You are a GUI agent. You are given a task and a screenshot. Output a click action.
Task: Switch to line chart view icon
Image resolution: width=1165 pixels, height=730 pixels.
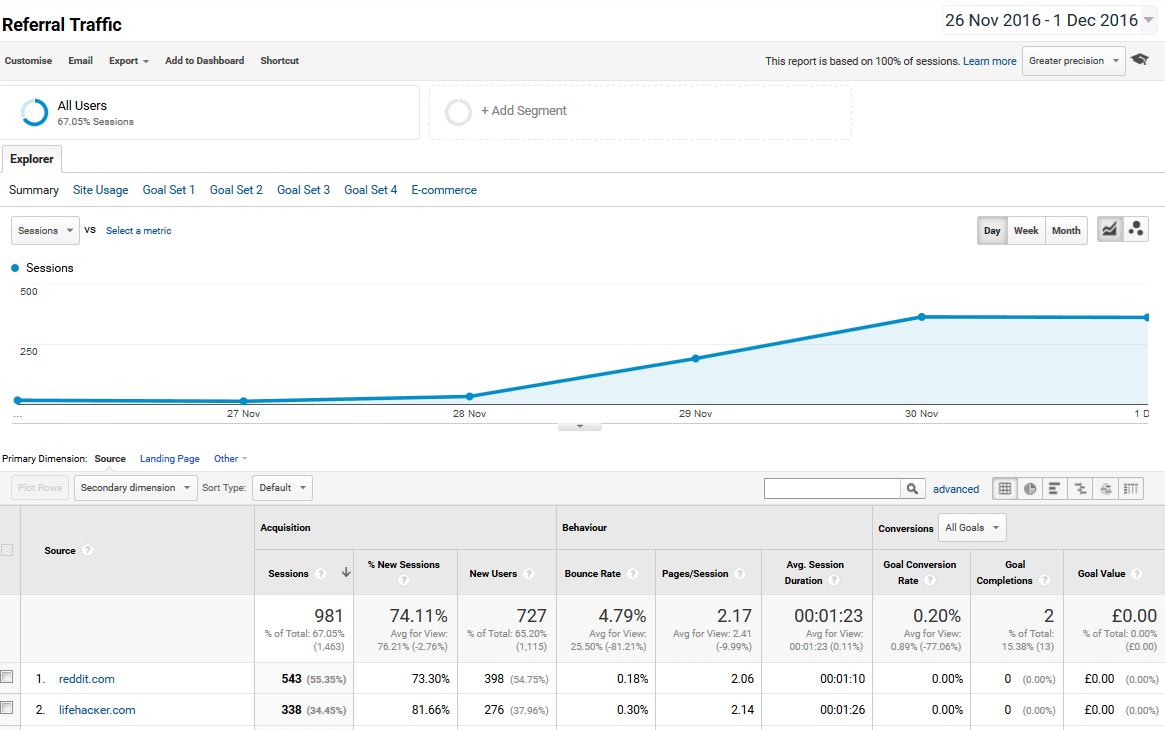(1110, 230)
